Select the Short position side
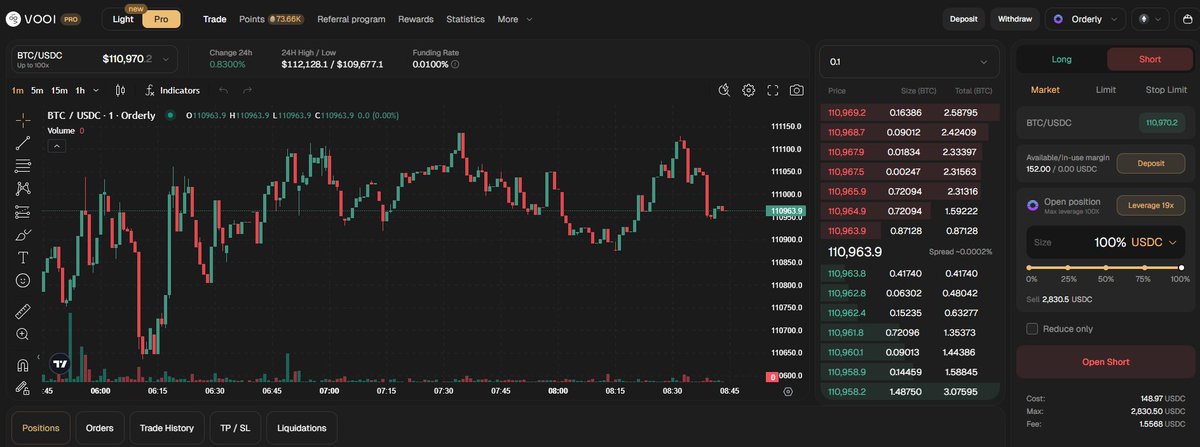1200x447 pixels. (x=1149, y=59)
